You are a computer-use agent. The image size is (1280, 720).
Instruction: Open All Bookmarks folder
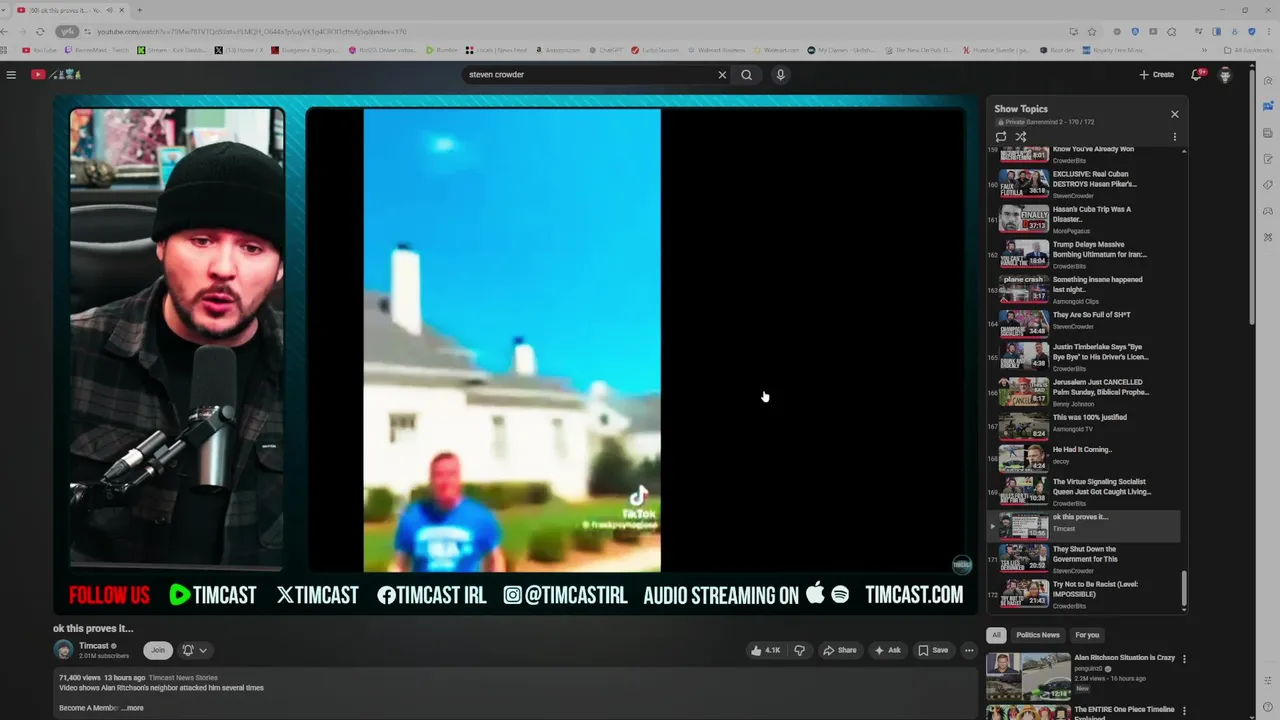pyautogui.click(x=1248, y=49)
